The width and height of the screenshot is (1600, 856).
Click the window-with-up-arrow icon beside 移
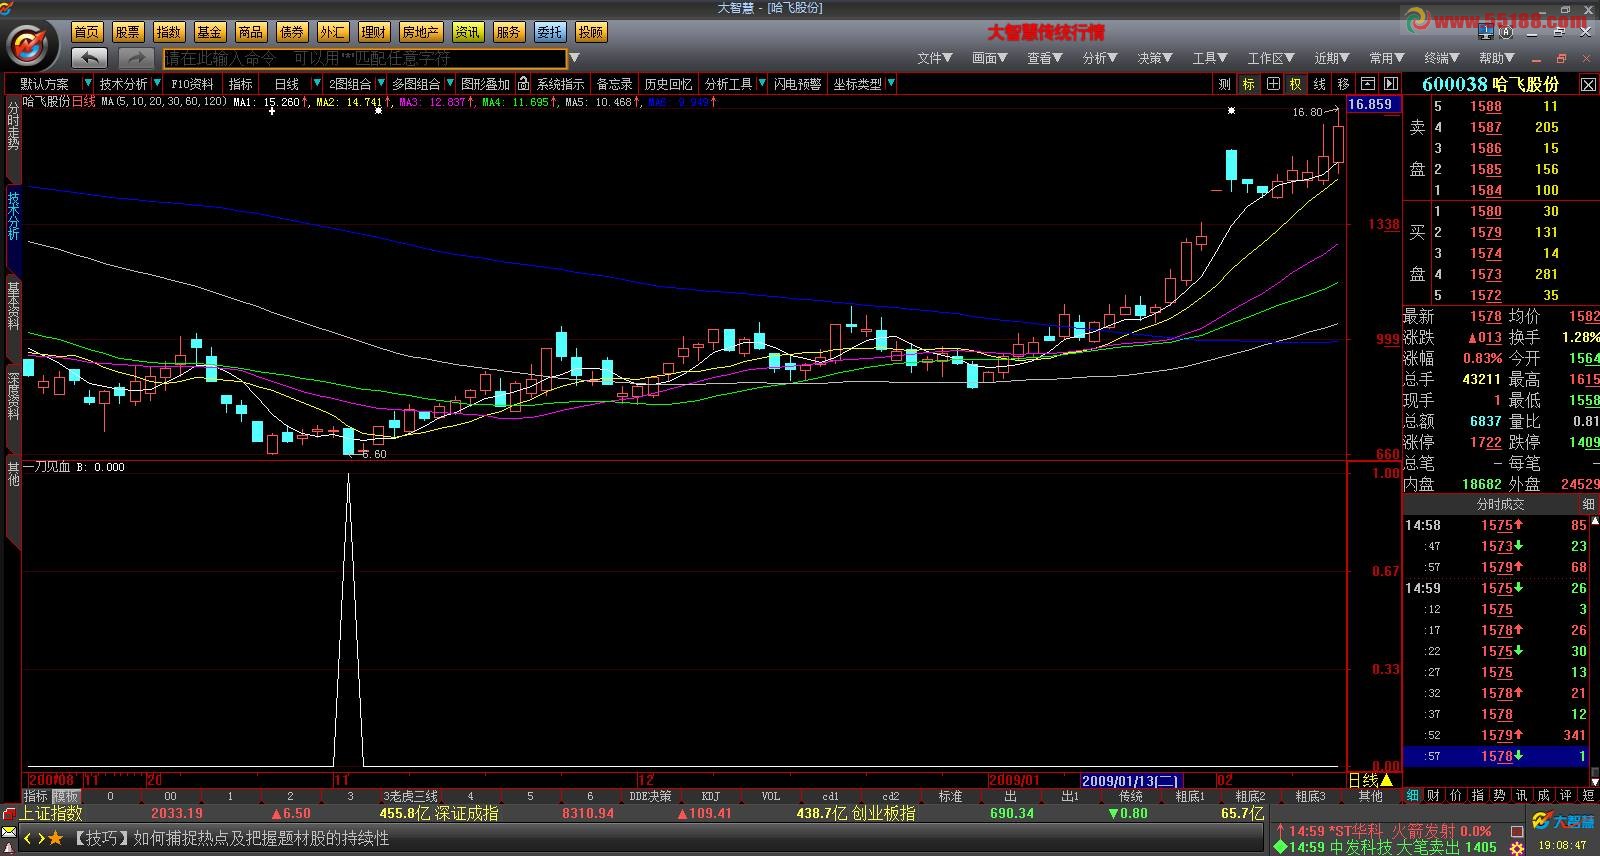point(1367,84)
